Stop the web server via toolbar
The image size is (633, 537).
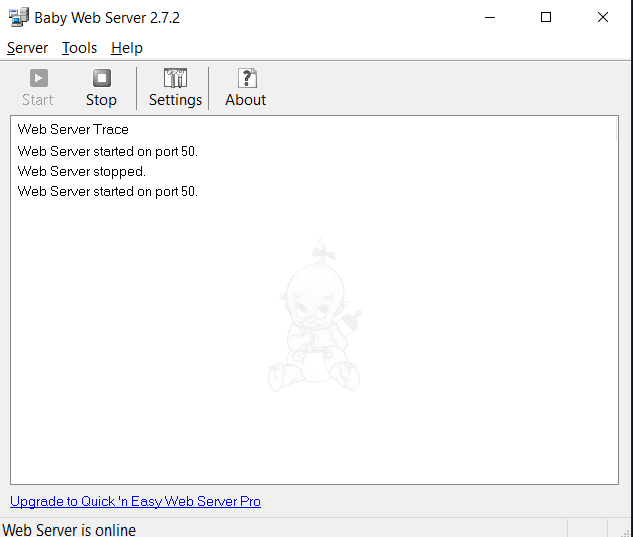pyautogui.click(x=101, y=88)
